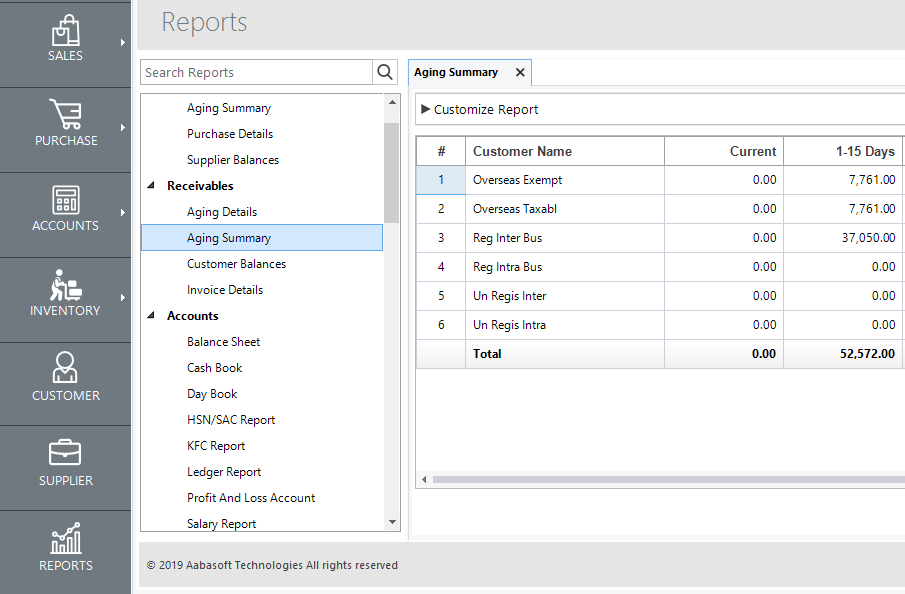
Task: Select the Accounts module icon
Action: pyautogui.click(x=65, y=210)
